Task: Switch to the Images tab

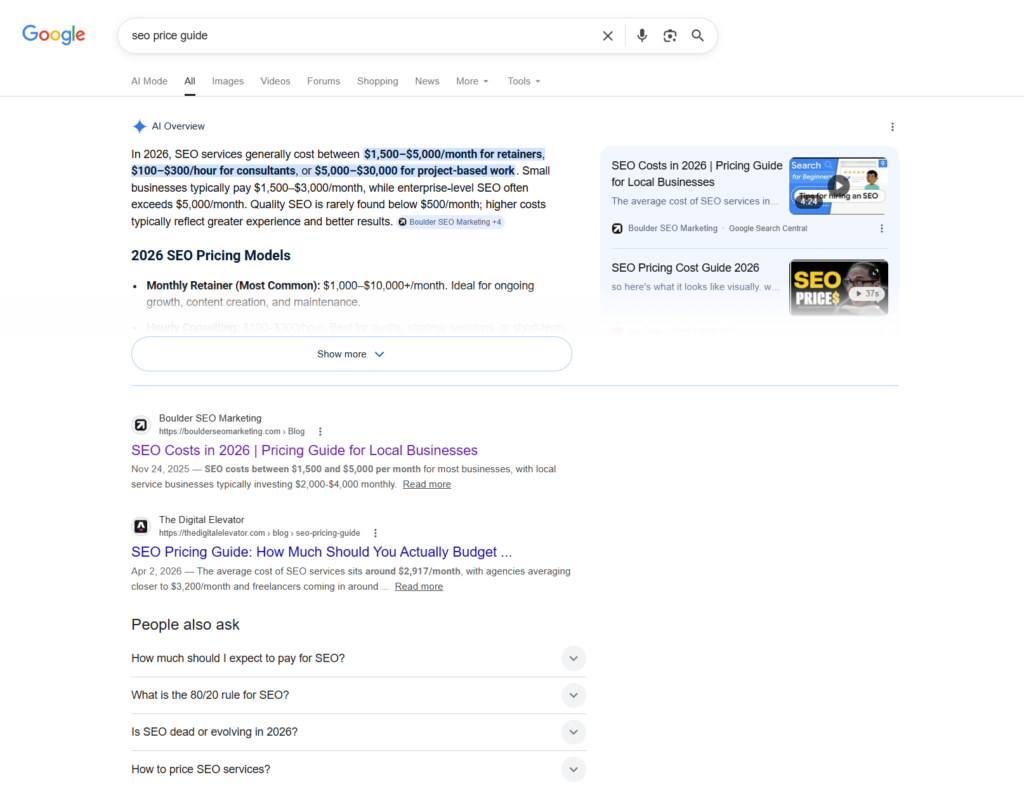Action: [x=227, y=81]
